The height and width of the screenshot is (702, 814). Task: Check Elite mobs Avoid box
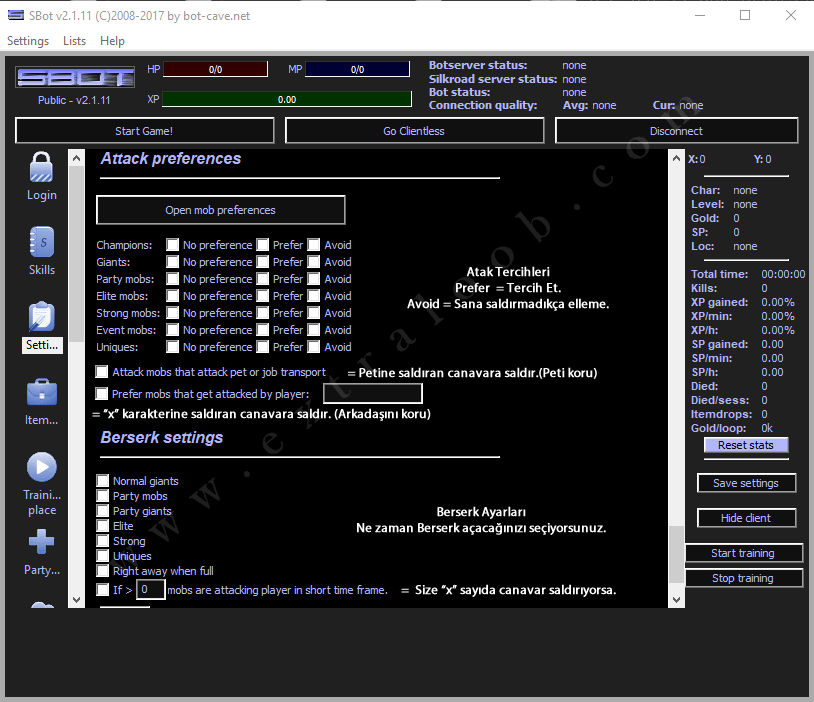click(x=314, y=296)
